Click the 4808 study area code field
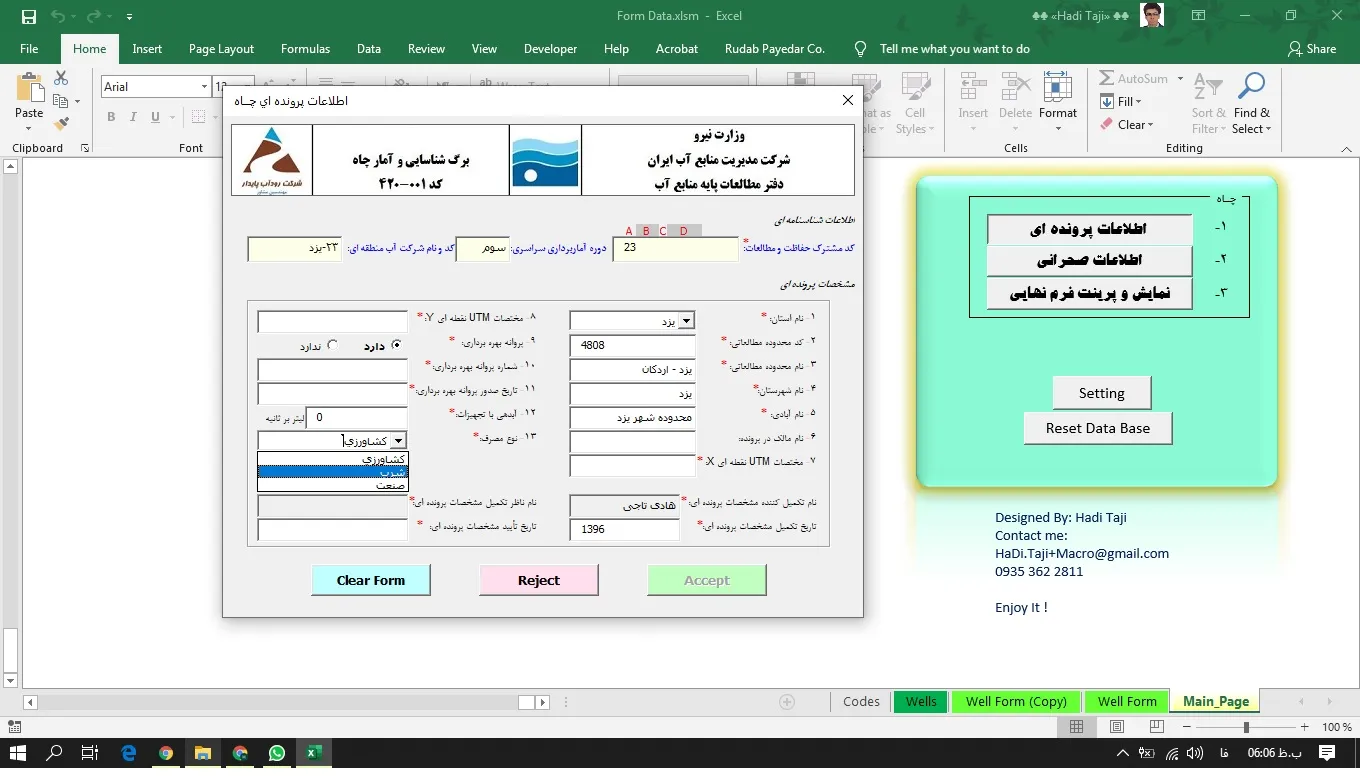1360x776 pixels. click(631, 345)
